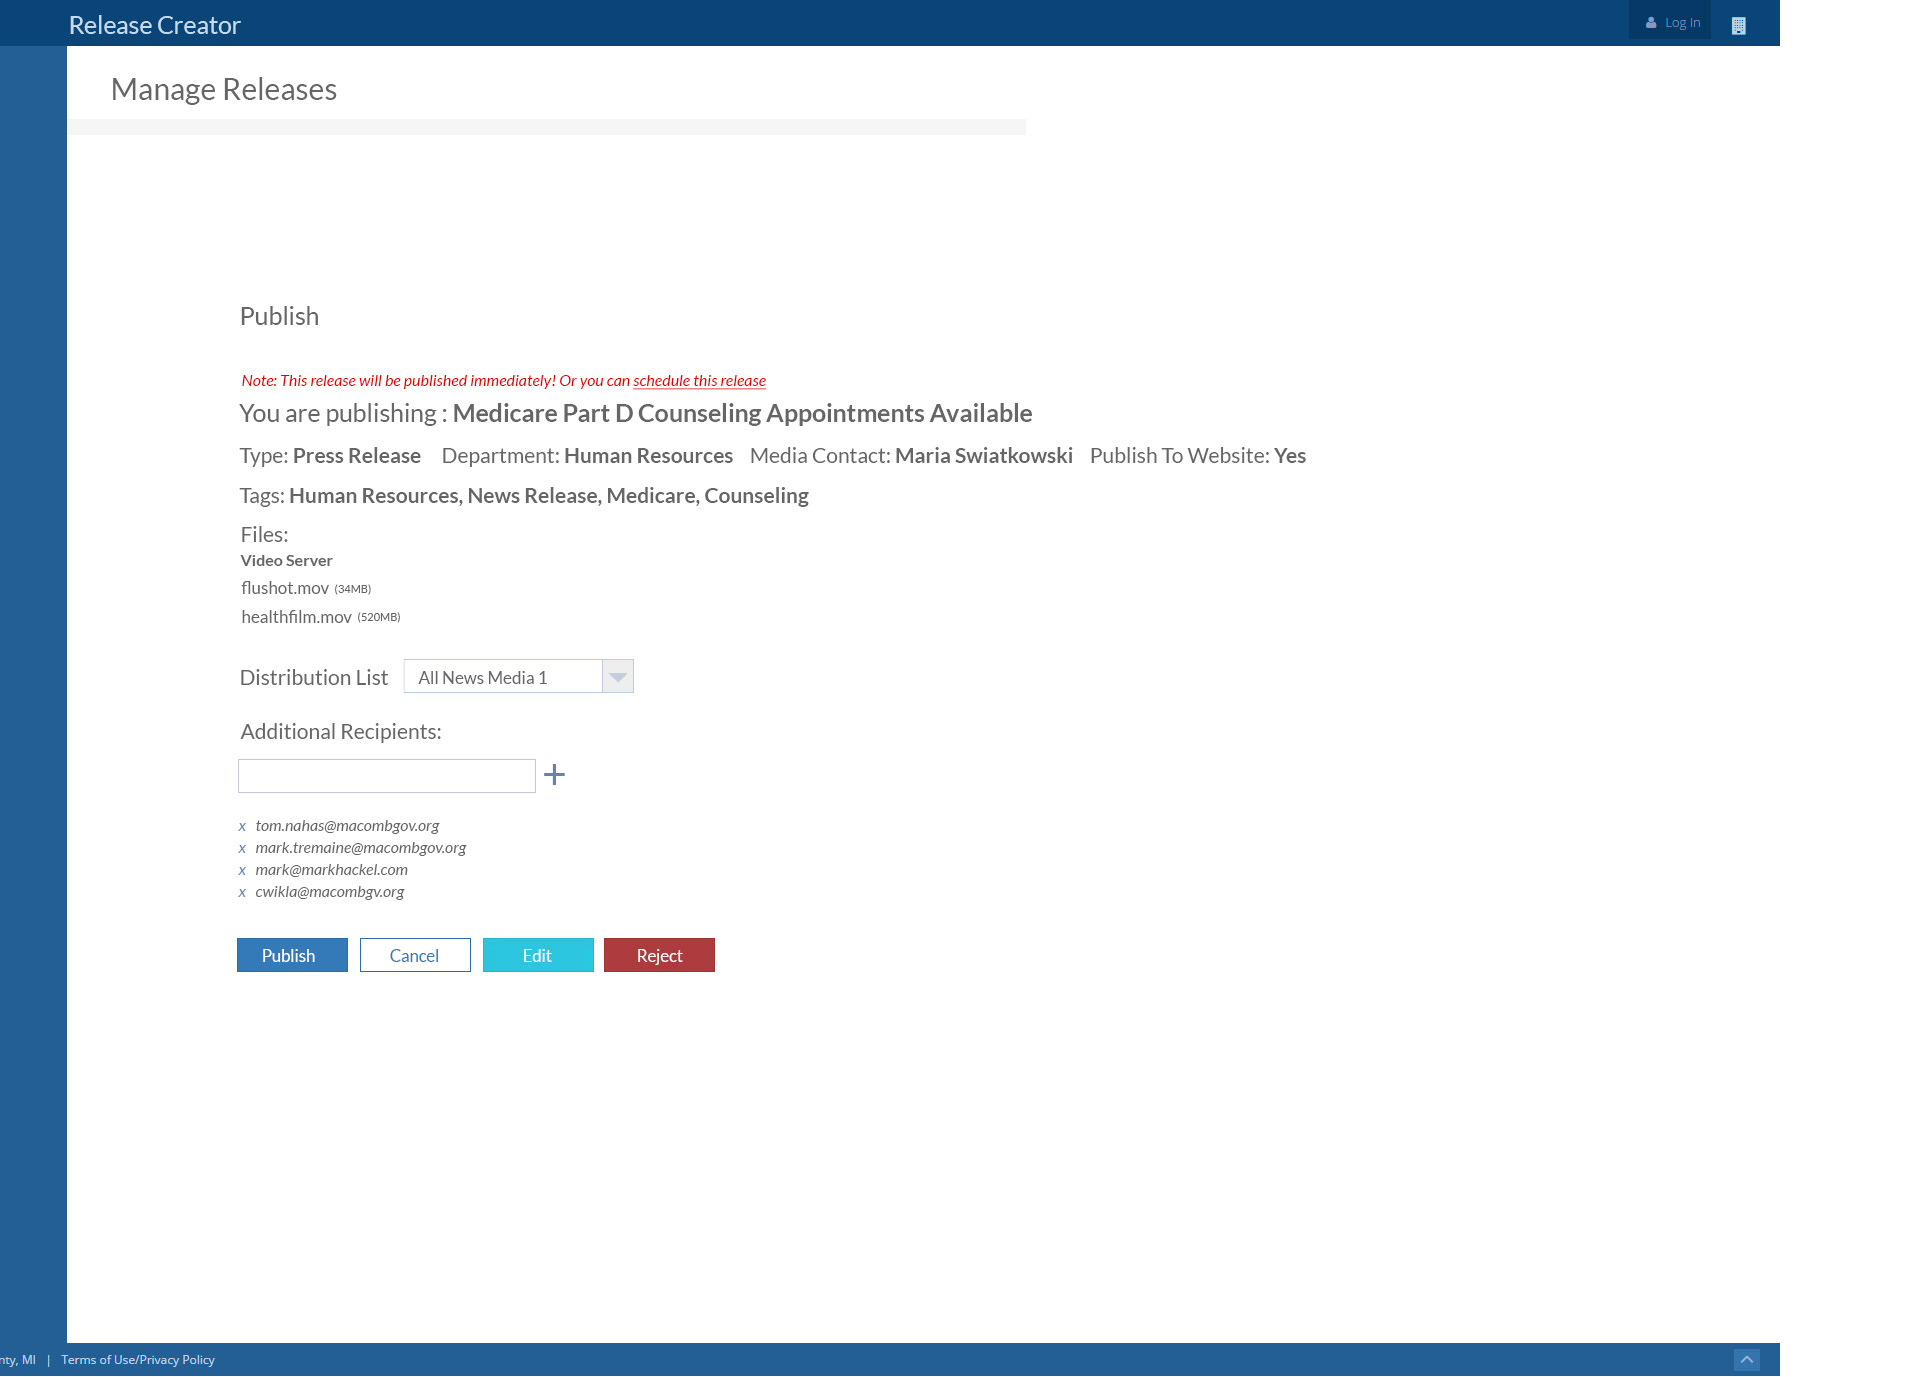This screenshot has width=1920, height=1377.
Task: Open the healthfilm.mov file entry
Action: [296, 617]
